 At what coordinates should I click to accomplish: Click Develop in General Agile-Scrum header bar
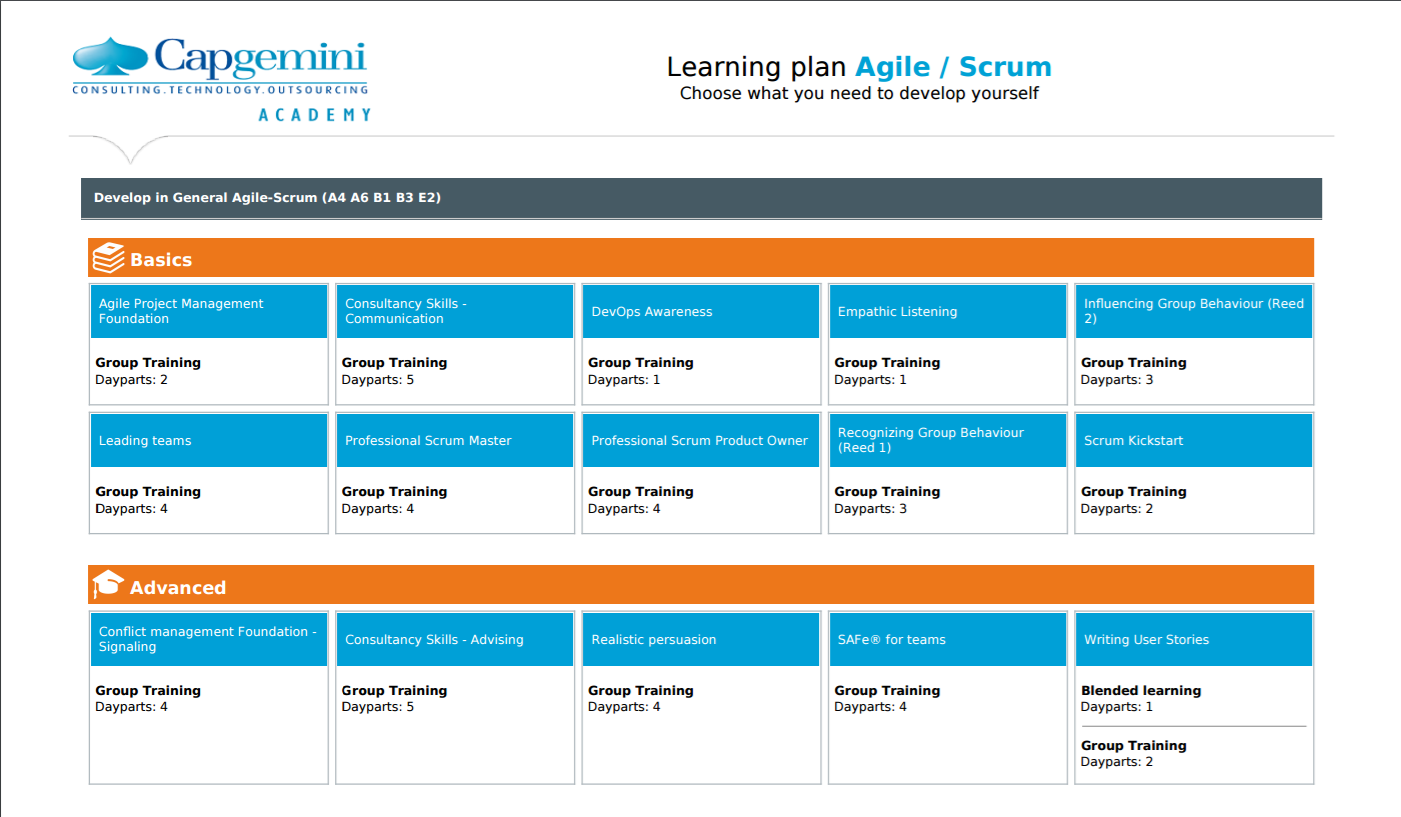point(701,198)
